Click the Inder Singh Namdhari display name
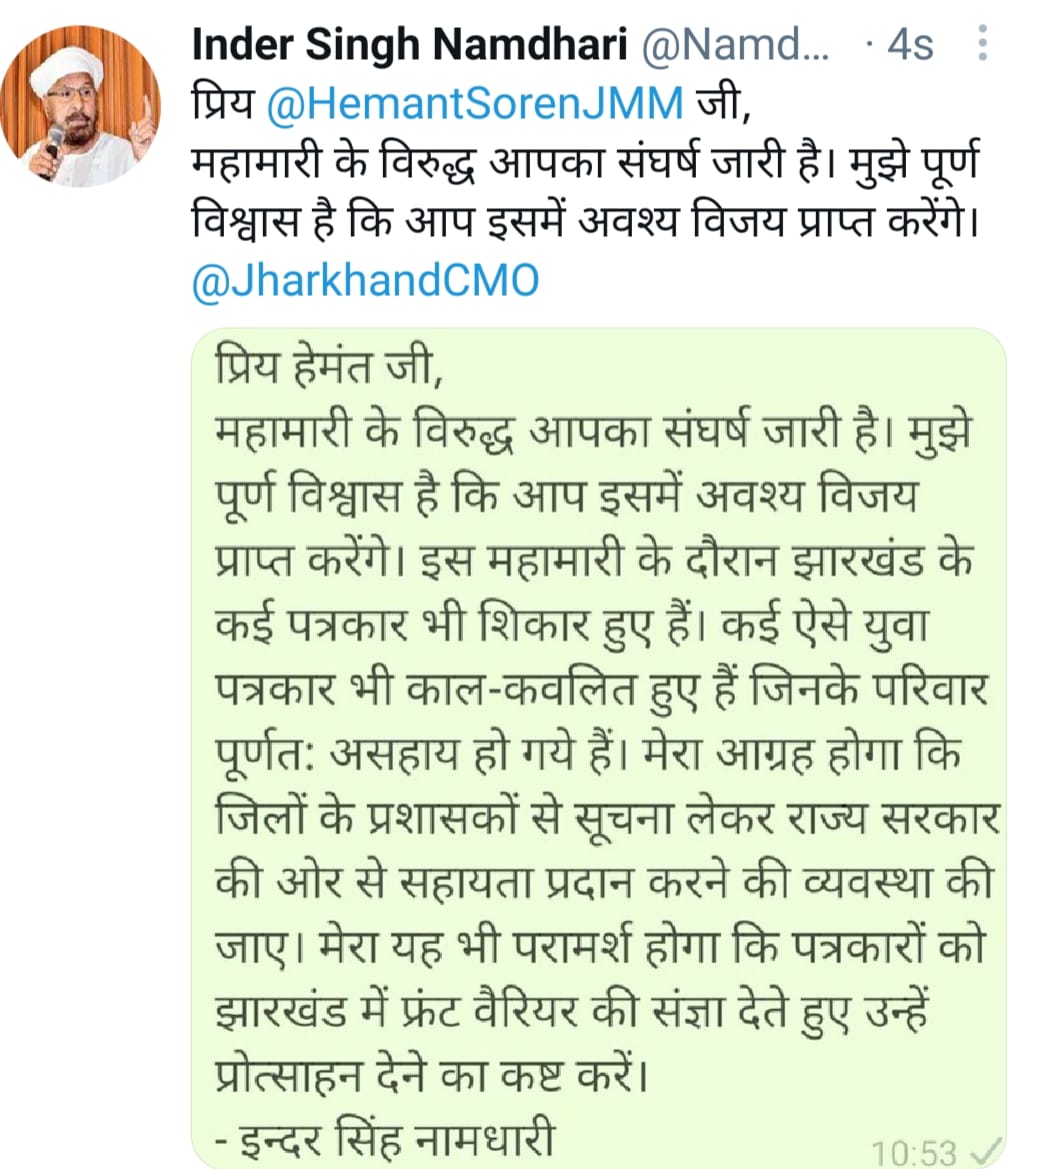1042x1169 pixels. pos(410,45)
